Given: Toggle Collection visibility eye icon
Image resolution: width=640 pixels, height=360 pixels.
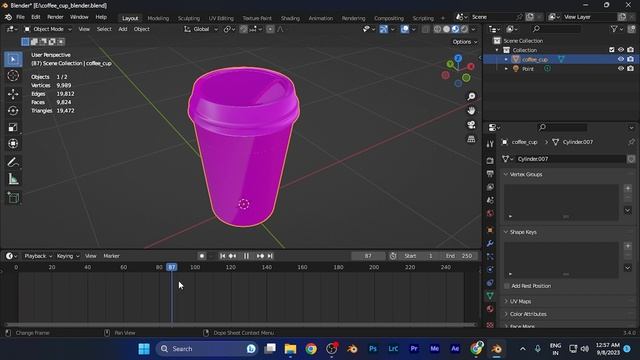Looking at the screenshot, I should (x=621, y=50).
